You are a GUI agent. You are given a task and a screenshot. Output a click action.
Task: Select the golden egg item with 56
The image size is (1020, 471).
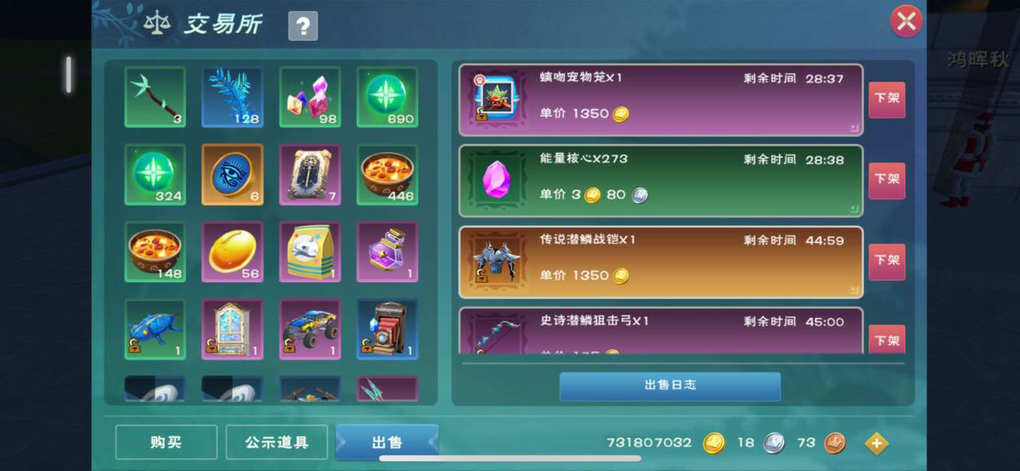click(232, 252)
